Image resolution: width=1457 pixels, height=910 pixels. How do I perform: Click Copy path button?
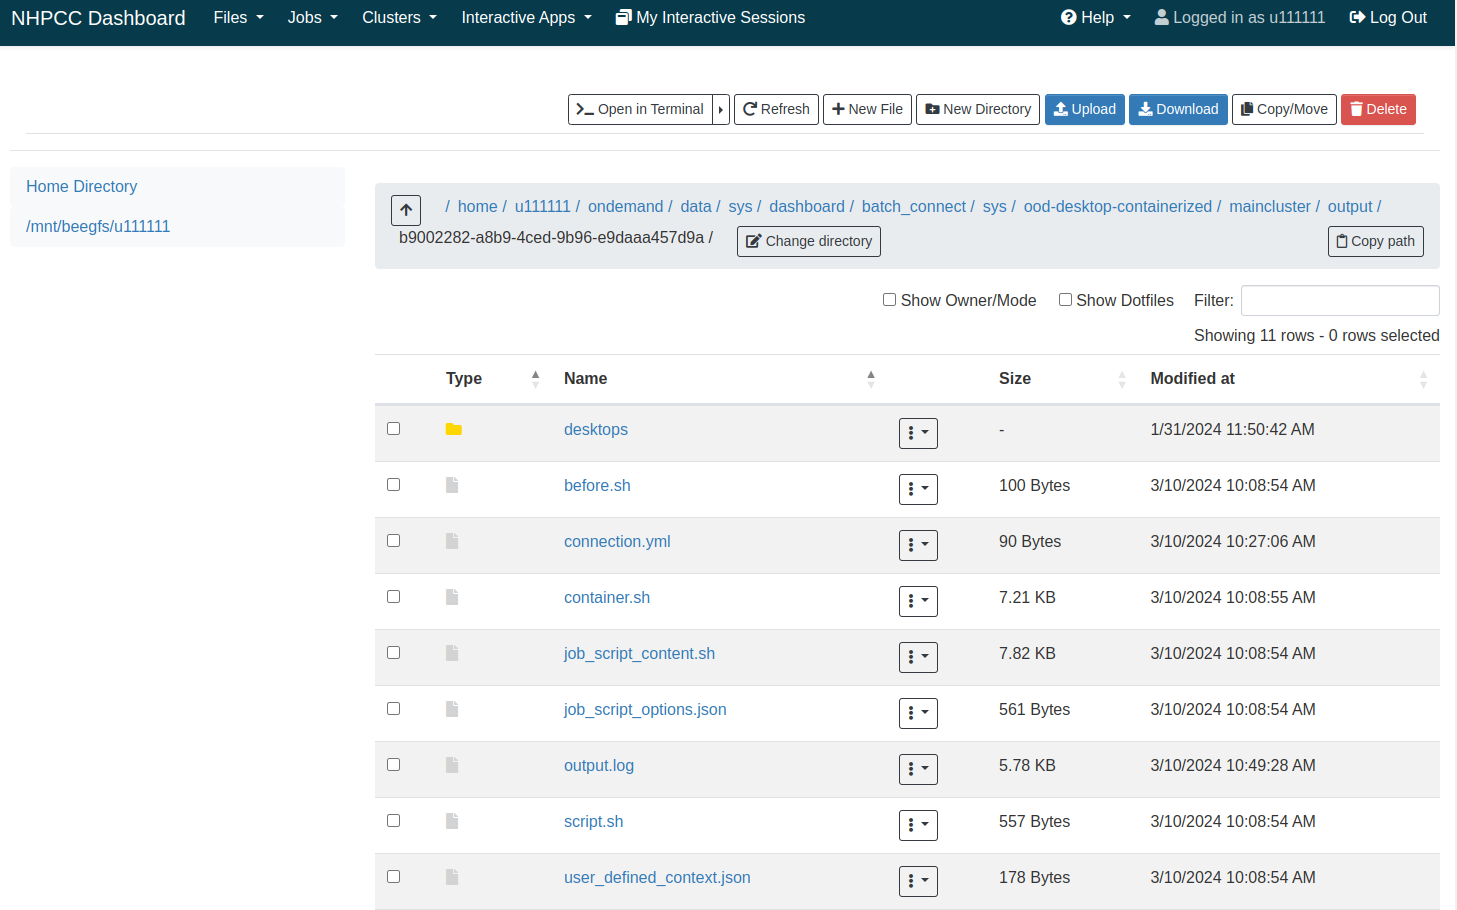1375,241
